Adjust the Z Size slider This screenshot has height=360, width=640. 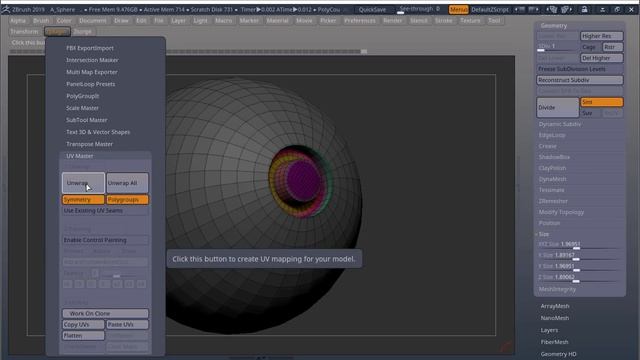click(580, 278)
